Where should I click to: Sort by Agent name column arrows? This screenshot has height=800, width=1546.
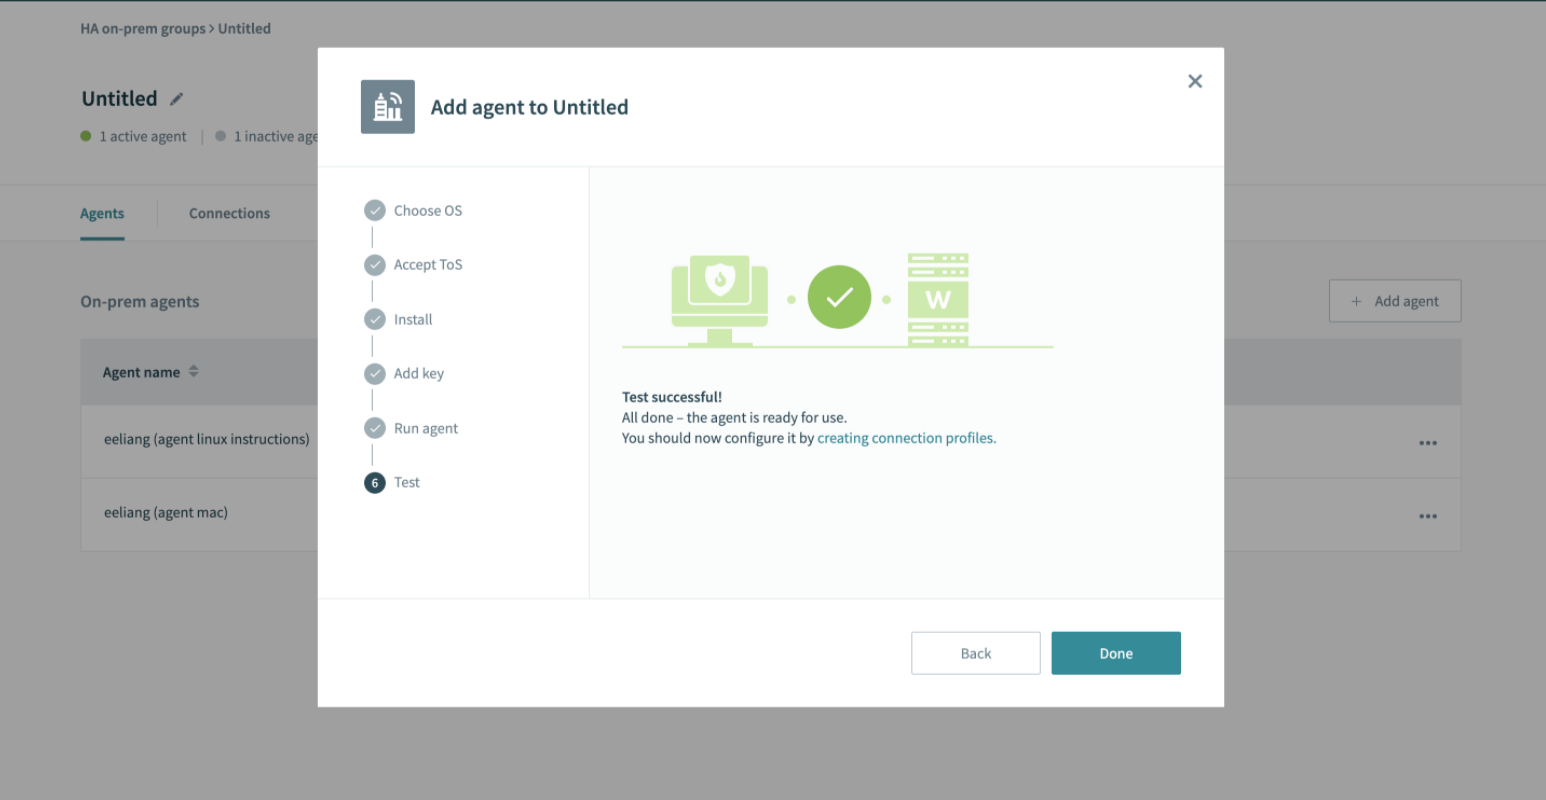click(194, 372)
